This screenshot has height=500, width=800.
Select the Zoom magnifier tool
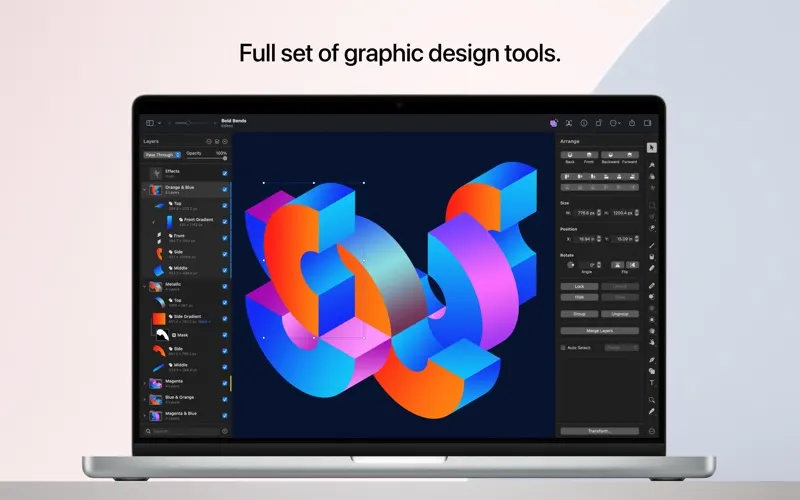click(652, 400)
